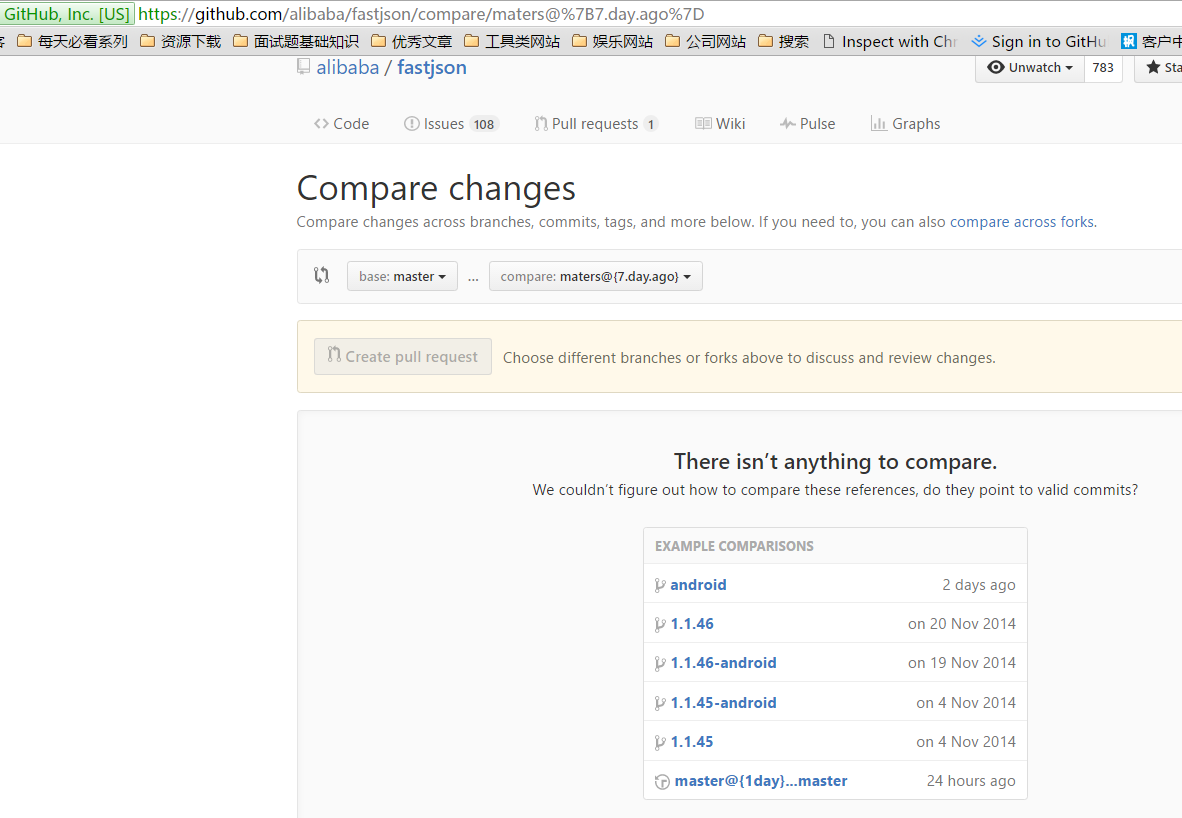
Task: Click the eye icon on Unwatch button
Action: click(x=996, y=67)
